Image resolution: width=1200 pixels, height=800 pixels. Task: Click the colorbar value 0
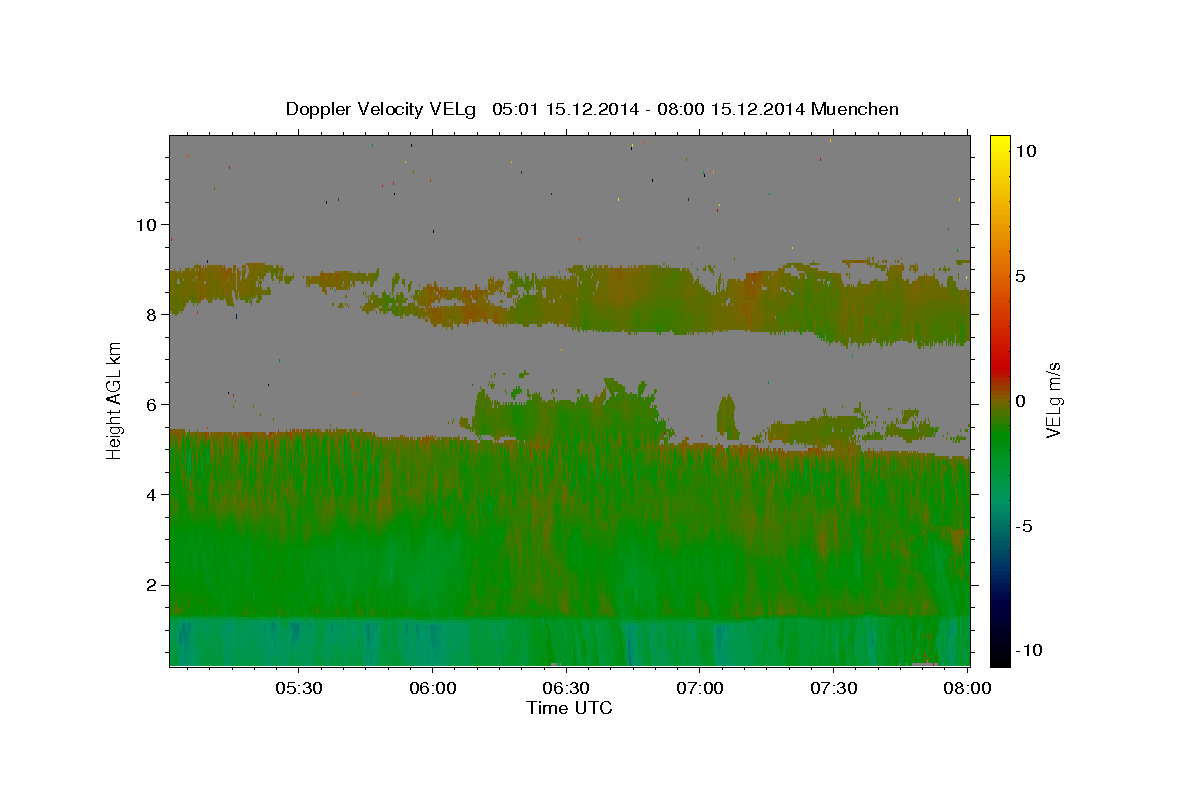[1020, 400]
